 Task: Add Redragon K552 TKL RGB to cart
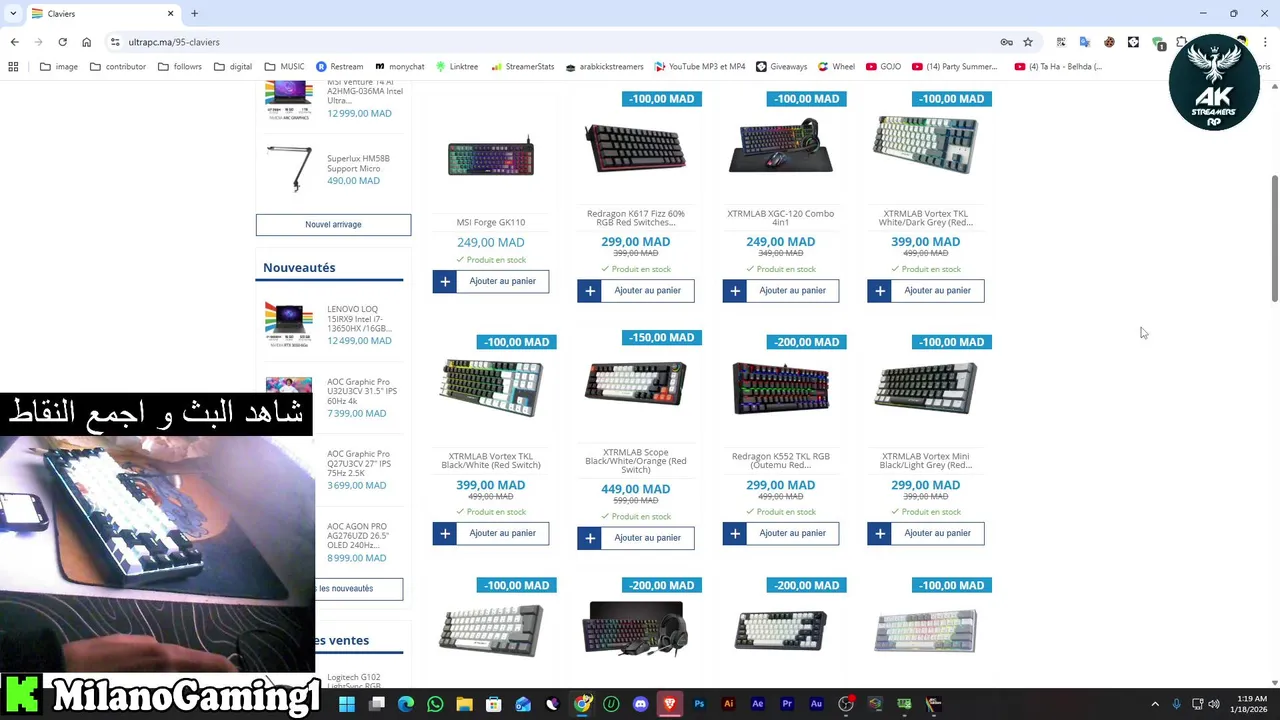781,533
